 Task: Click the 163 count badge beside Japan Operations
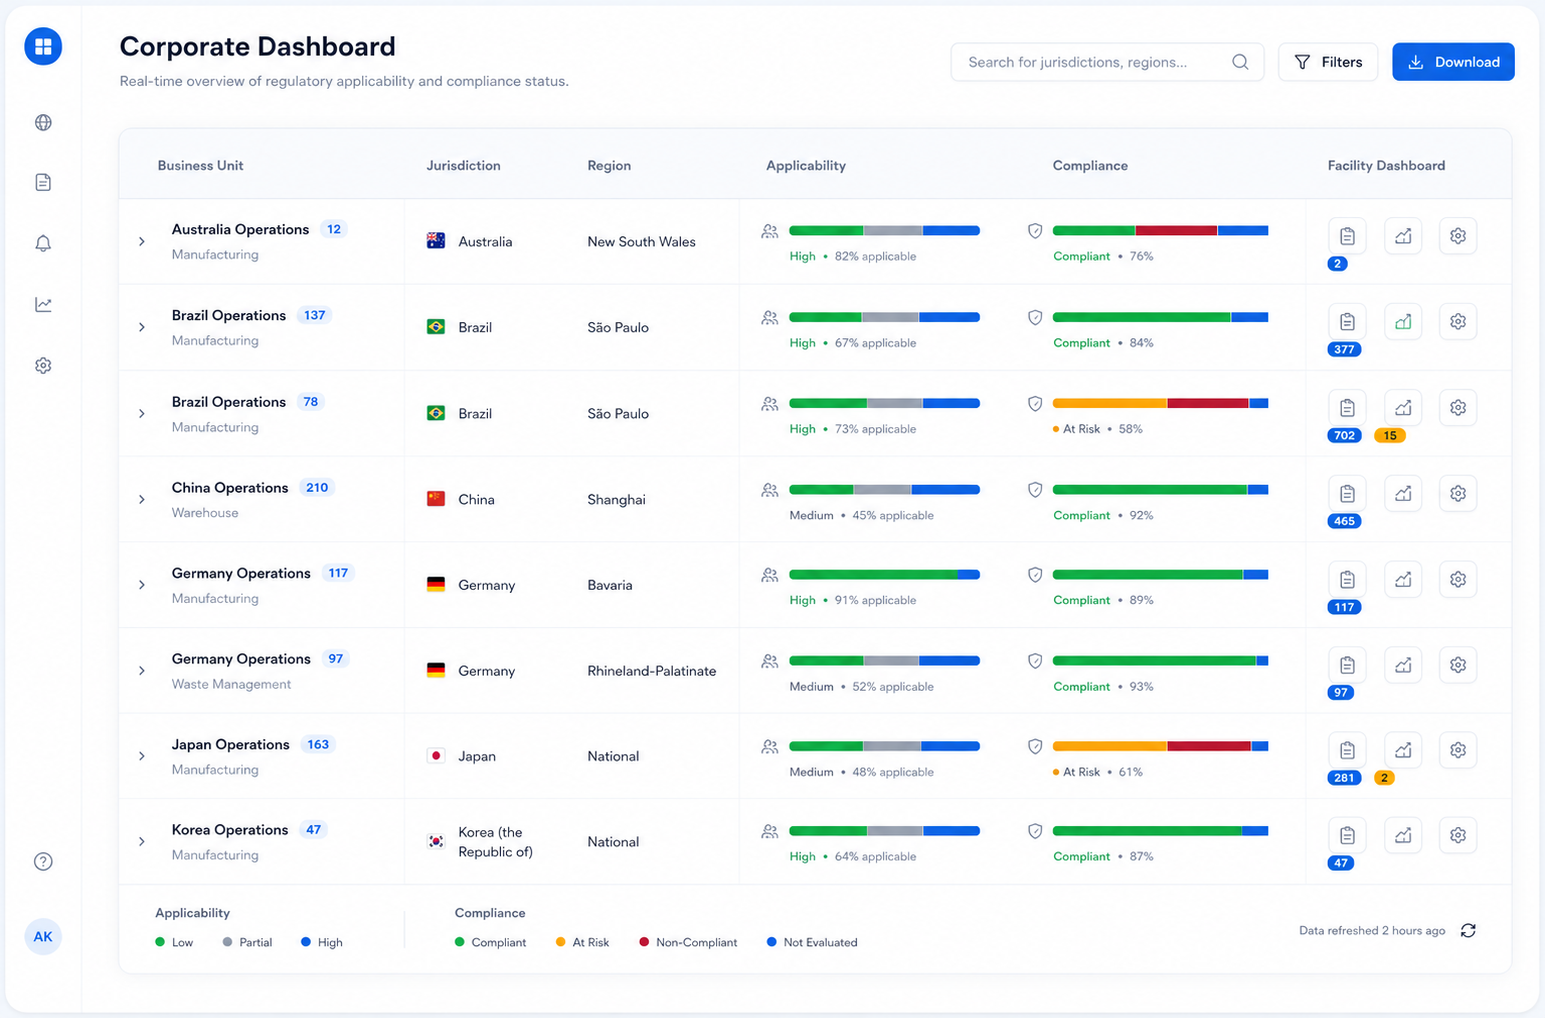click(x=318, y=744)
